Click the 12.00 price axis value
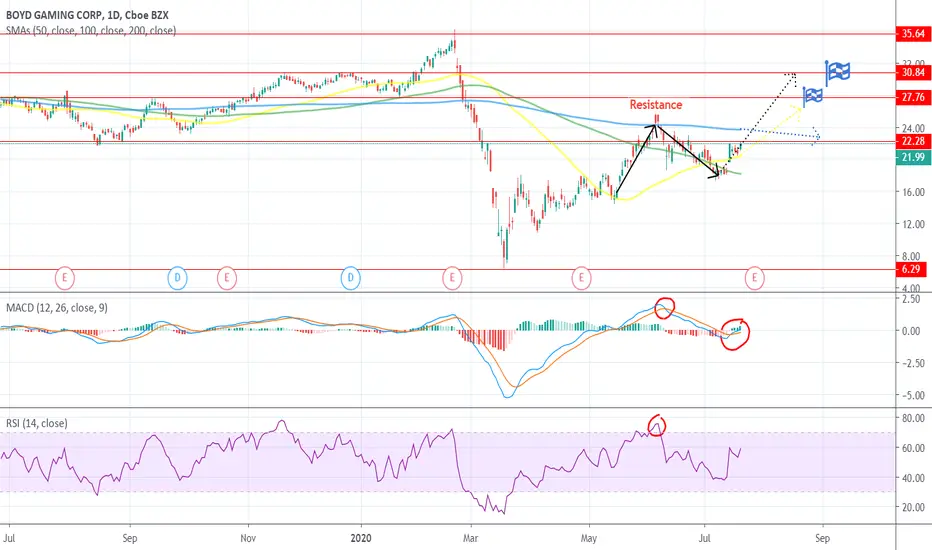The width and height of the screenshot is (932, 550). 913,224
